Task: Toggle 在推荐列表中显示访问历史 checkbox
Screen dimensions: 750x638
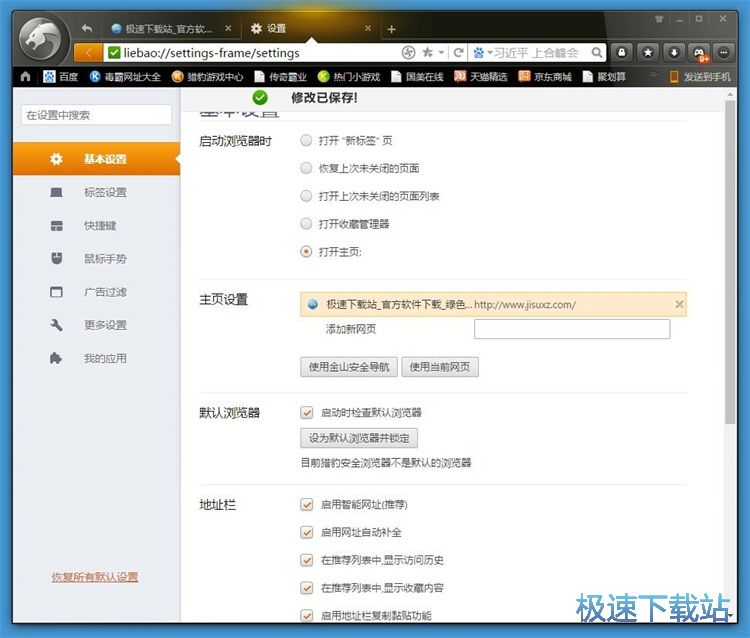Action: coord(307,560)
